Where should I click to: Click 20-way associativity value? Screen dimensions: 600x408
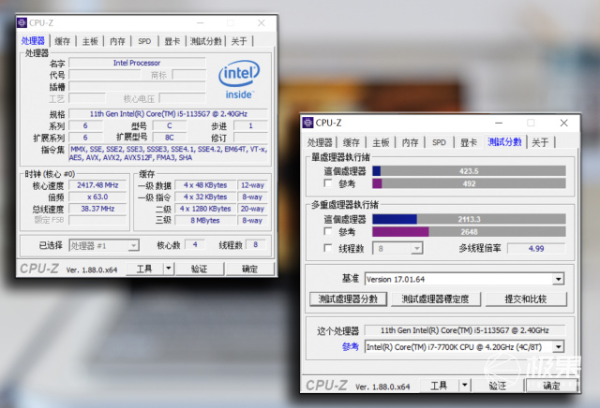point(252,209)
